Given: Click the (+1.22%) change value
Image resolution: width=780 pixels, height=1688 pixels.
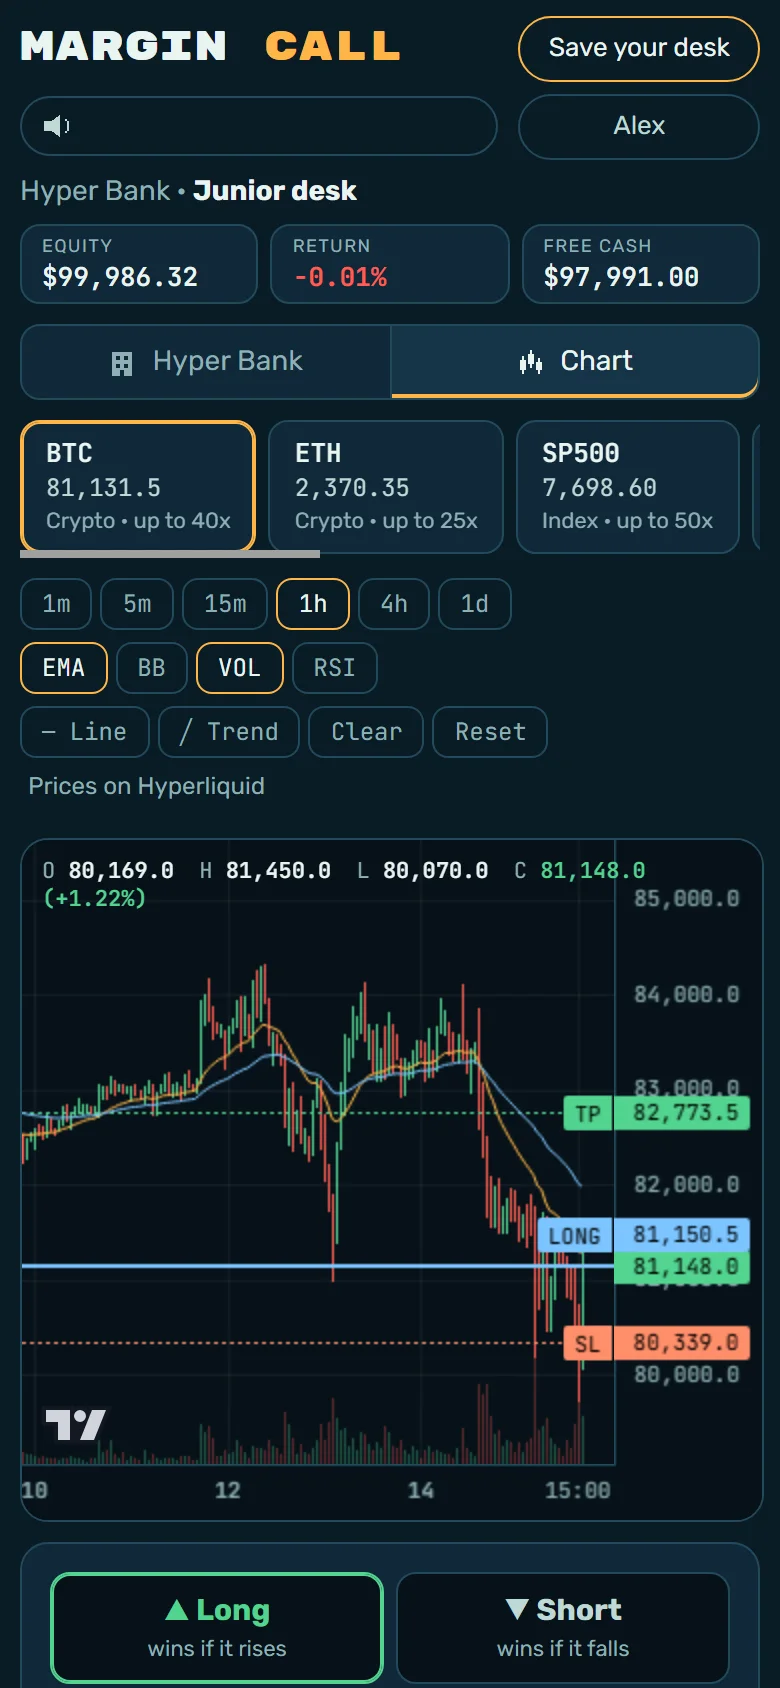Looking at the screenshot, I should click(95, 899).
